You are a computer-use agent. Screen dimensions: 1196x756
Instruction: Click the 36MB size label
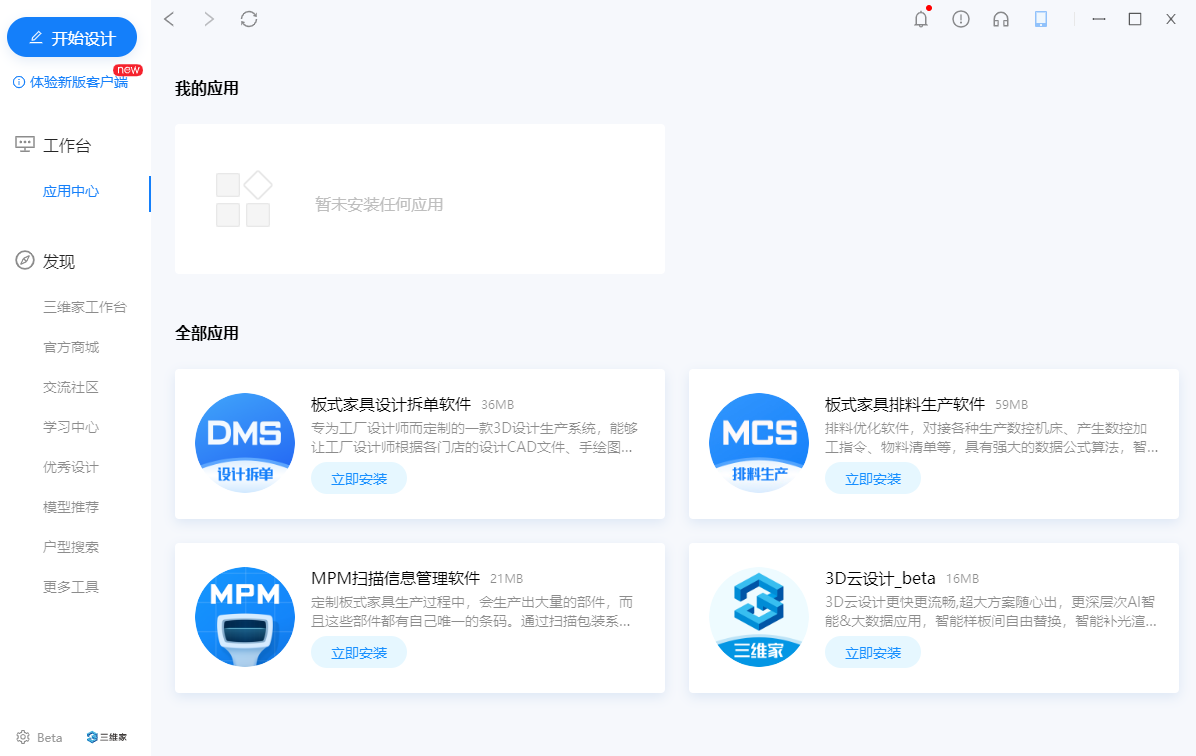tap(497, 405)
